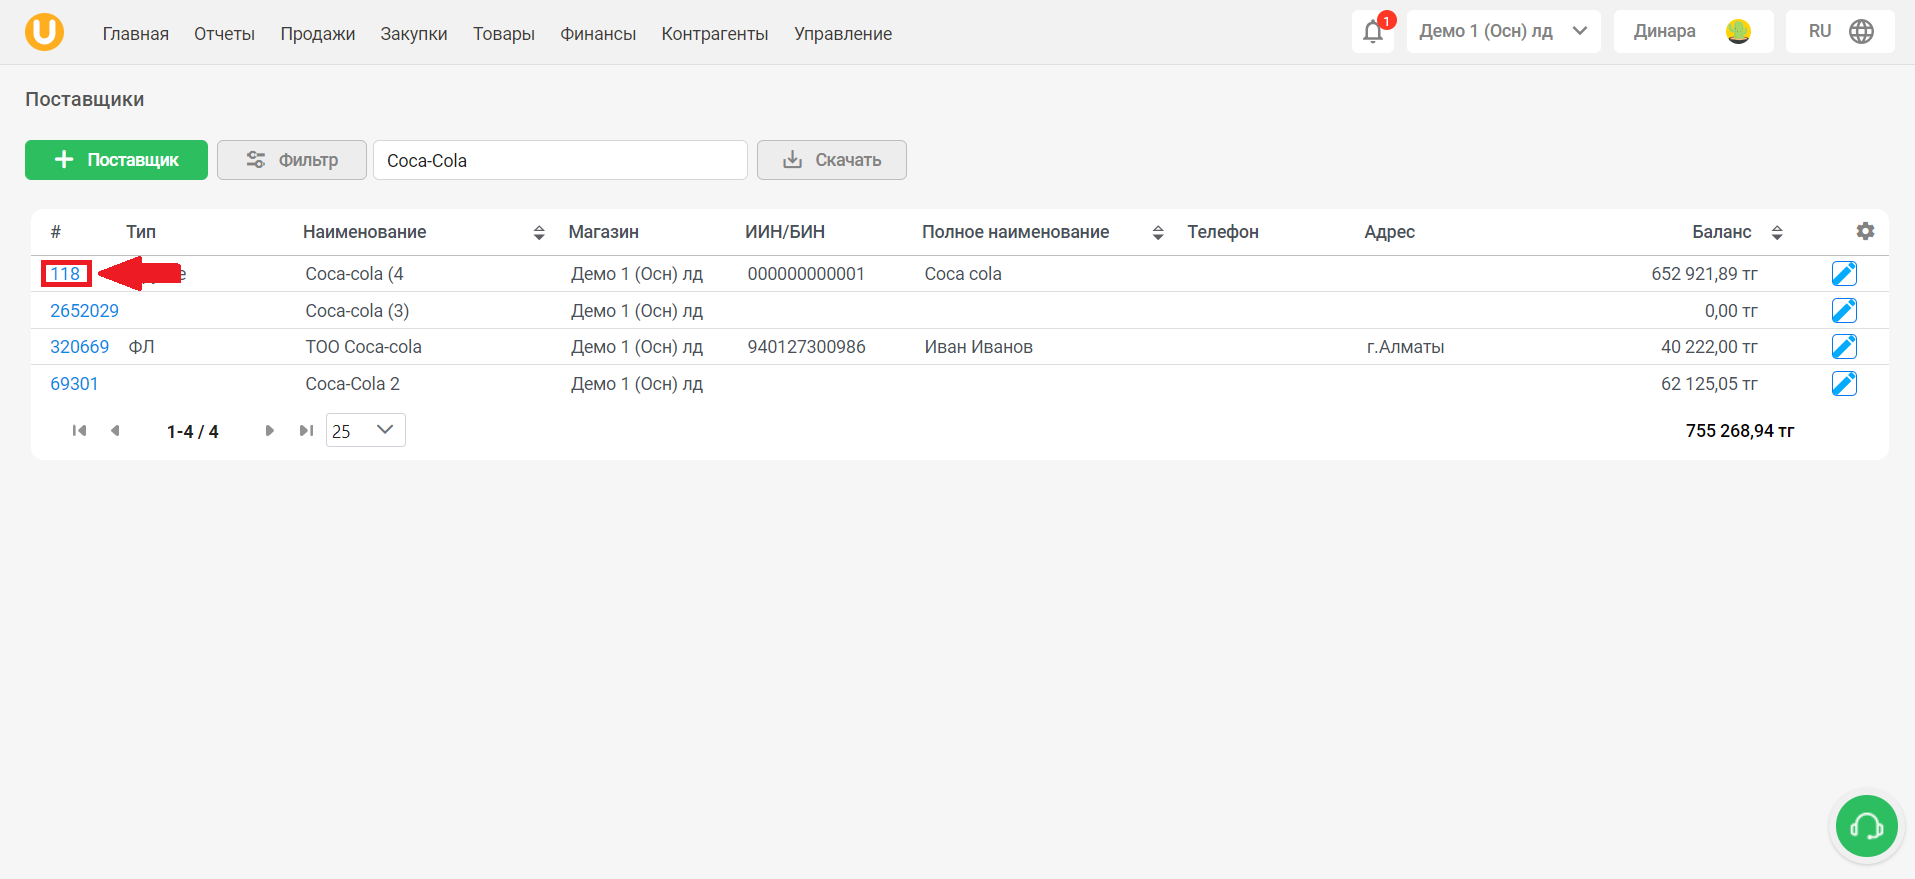
Task: Click the 940127300986 ИИН/БИН cell
Action: pos(806,347)
